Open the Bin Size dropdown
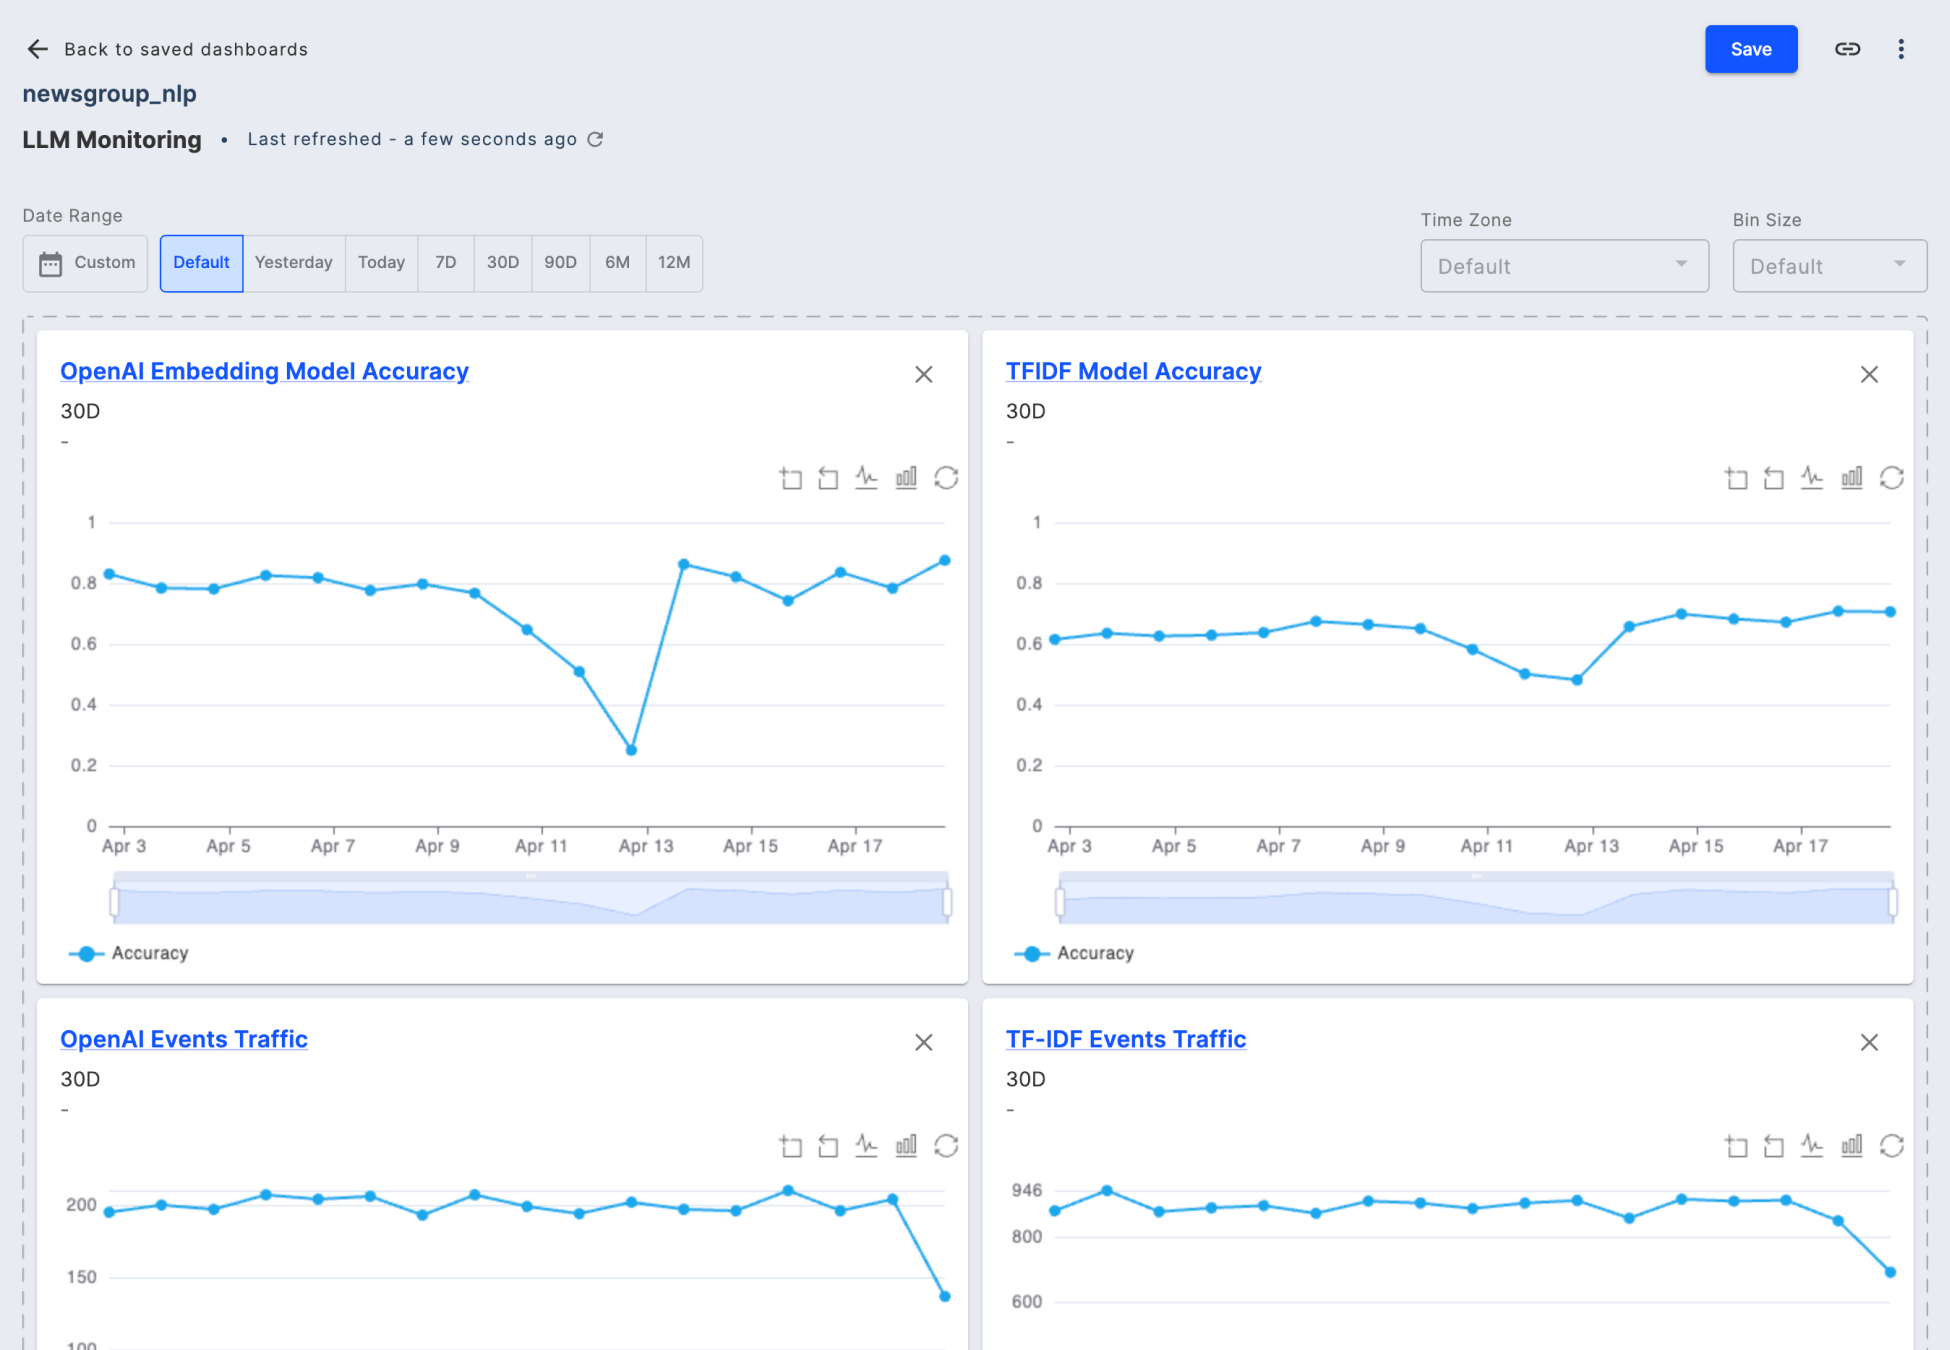The height and width of the screenshot is (1350, 1950). (x=1830, y=266)
